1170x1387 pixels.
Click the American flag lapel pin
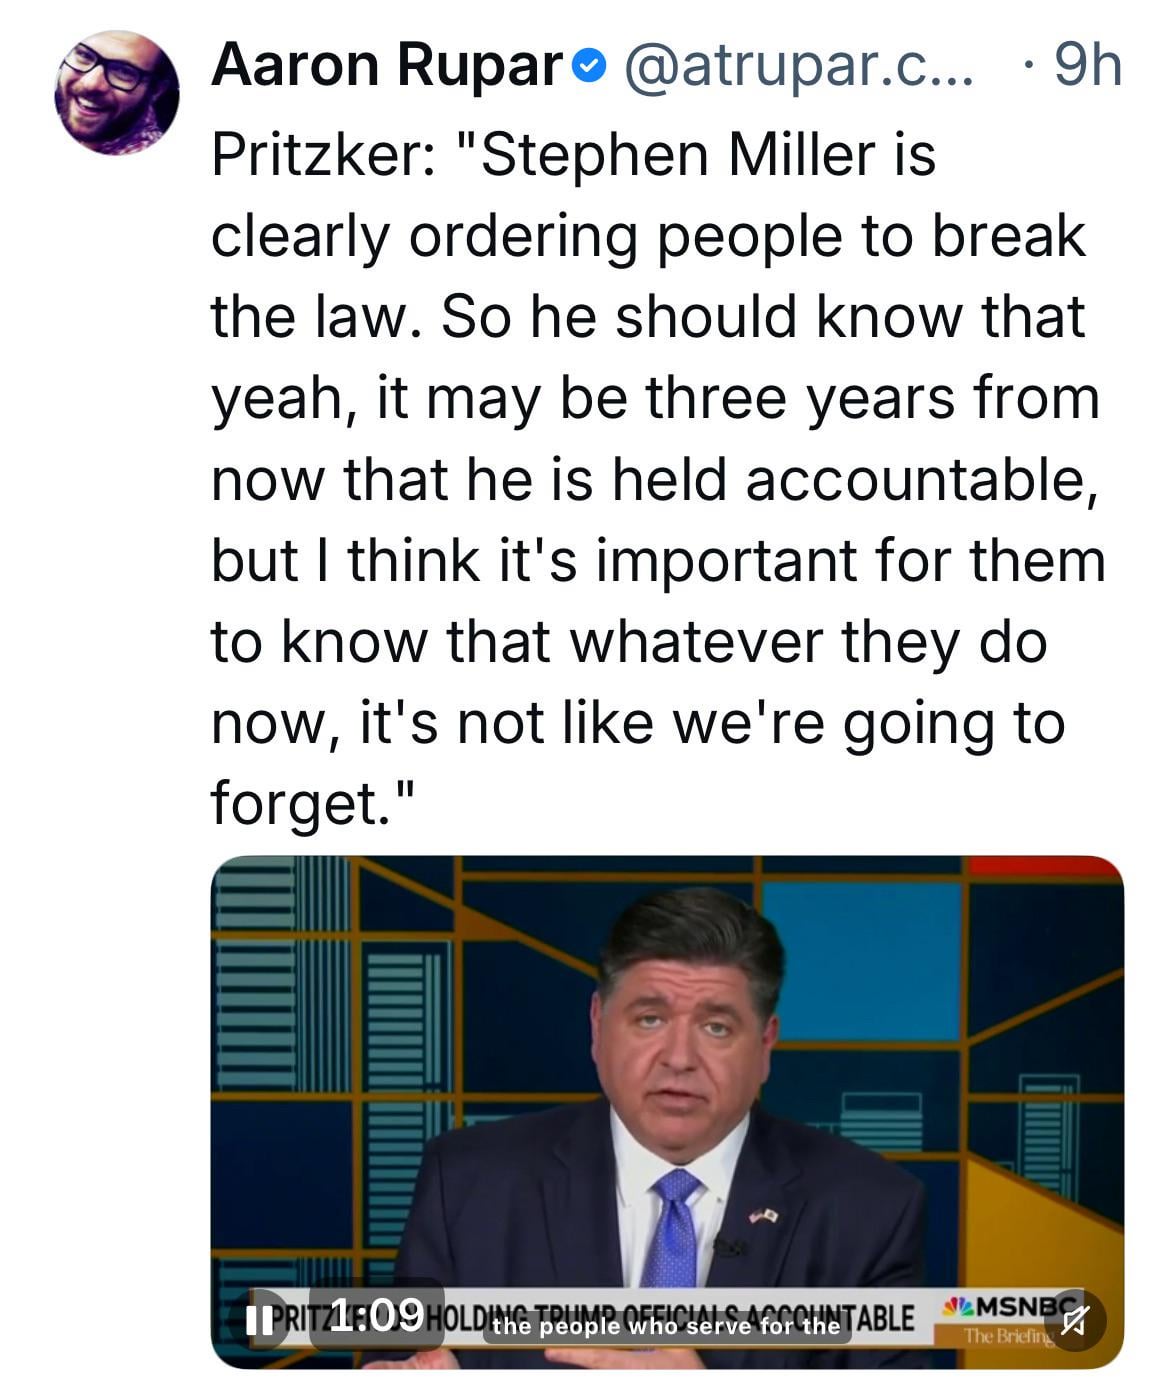pyautogui.click(x=764, y=1215)
